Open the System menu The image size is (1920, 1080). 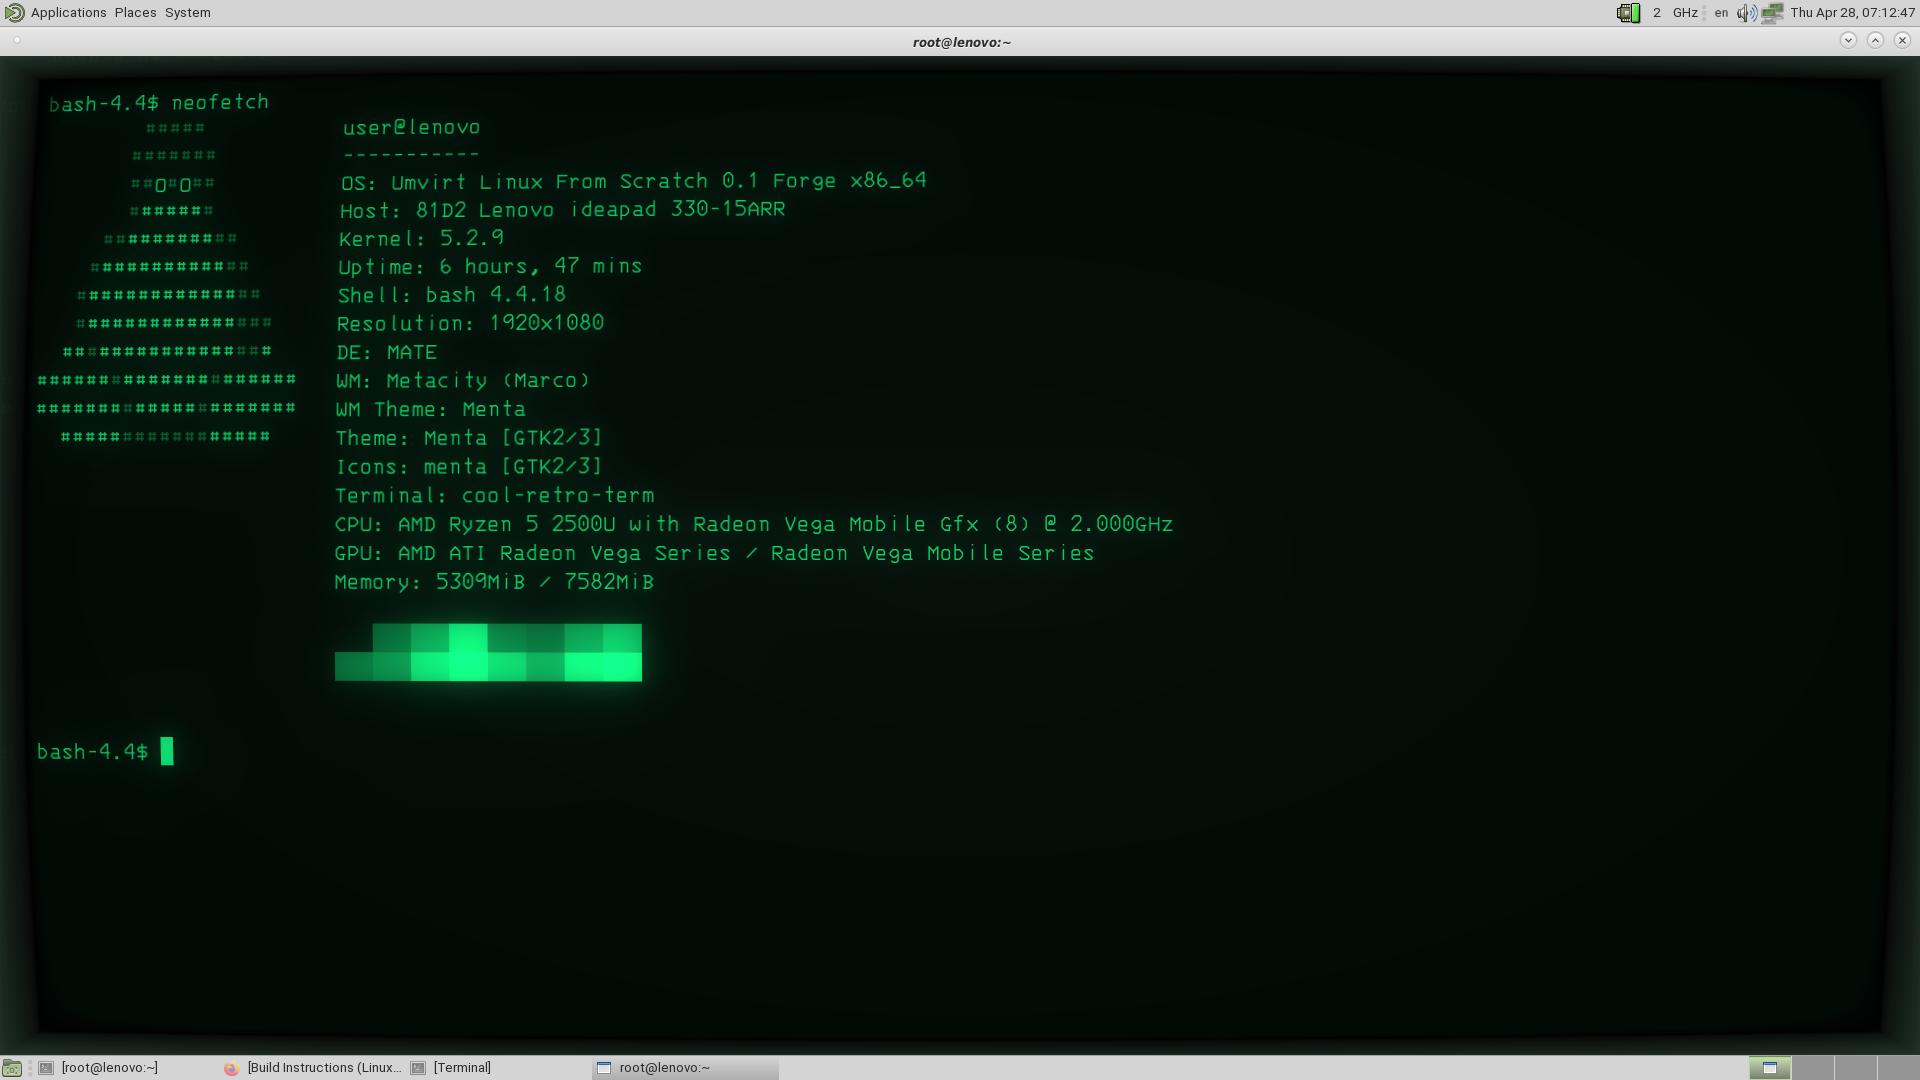click(187, 13)
